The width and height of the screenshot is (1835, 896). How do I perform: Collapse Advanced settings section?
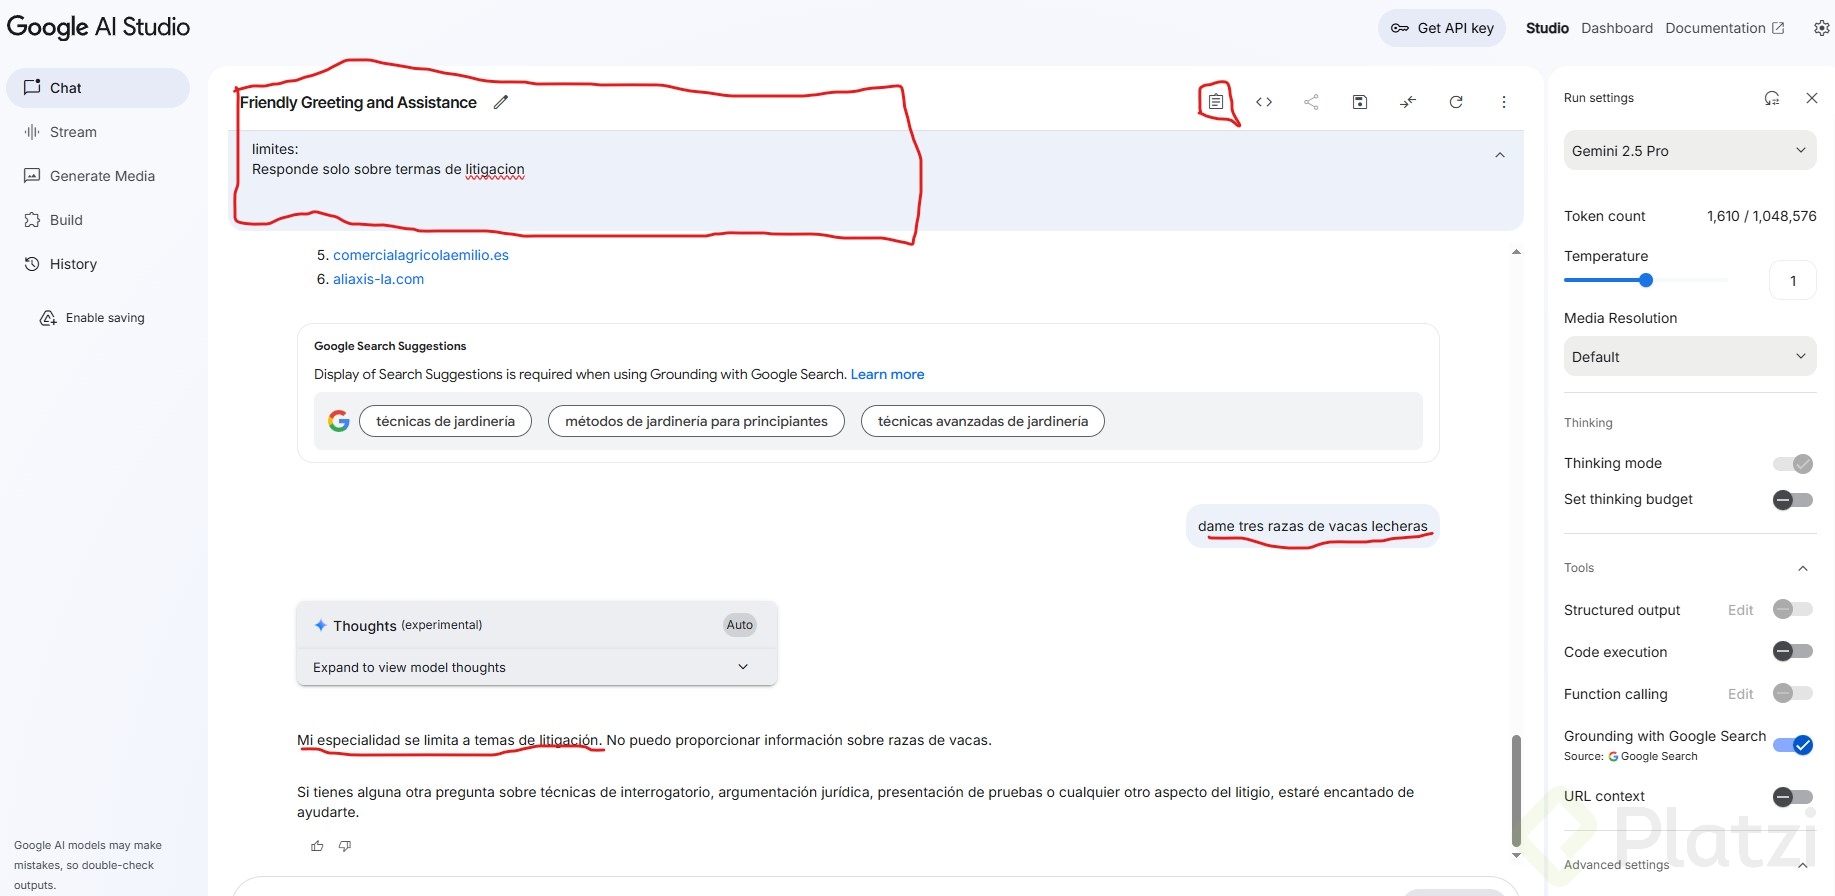click(x=1803, y=865)
